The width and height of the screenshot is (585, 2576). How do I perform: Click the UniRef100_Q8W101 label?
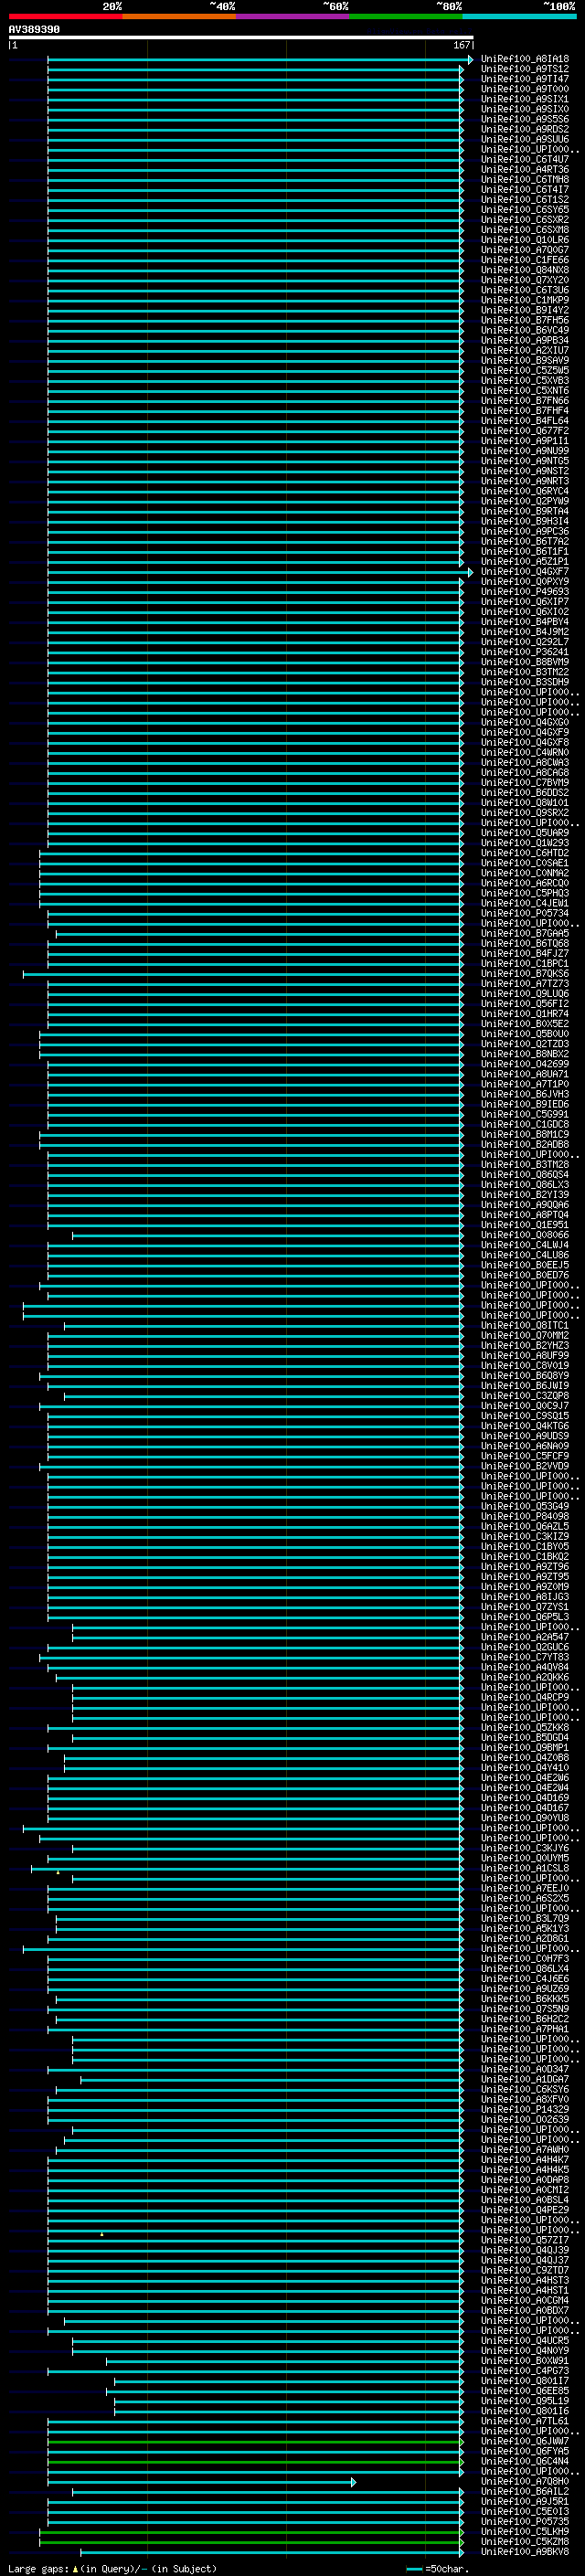pos(524,802)
